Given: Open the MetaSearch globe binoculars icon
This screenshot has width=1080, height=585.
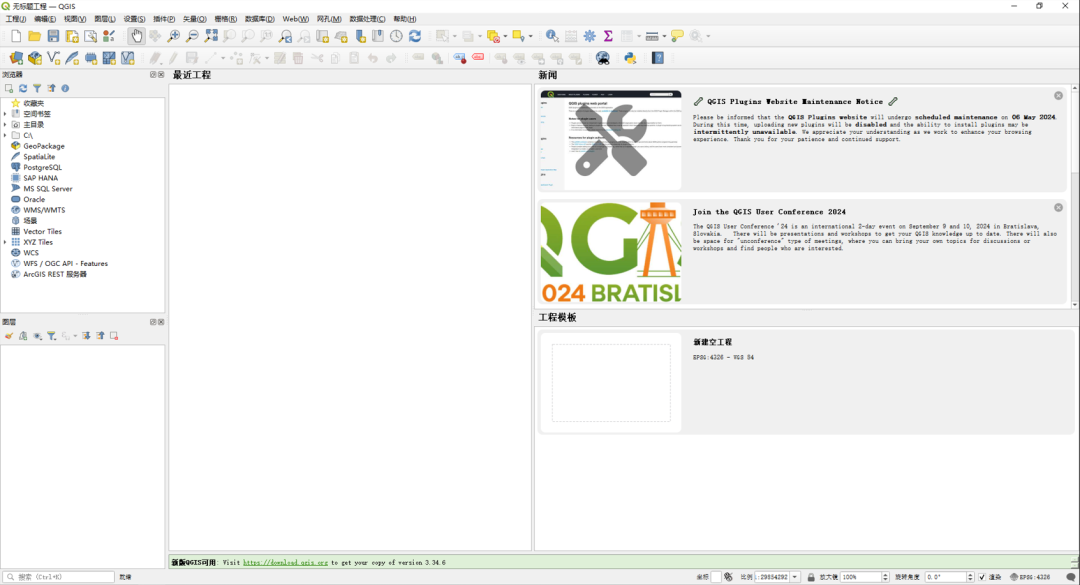Looking at the screenshot, I should coord(603,58).
